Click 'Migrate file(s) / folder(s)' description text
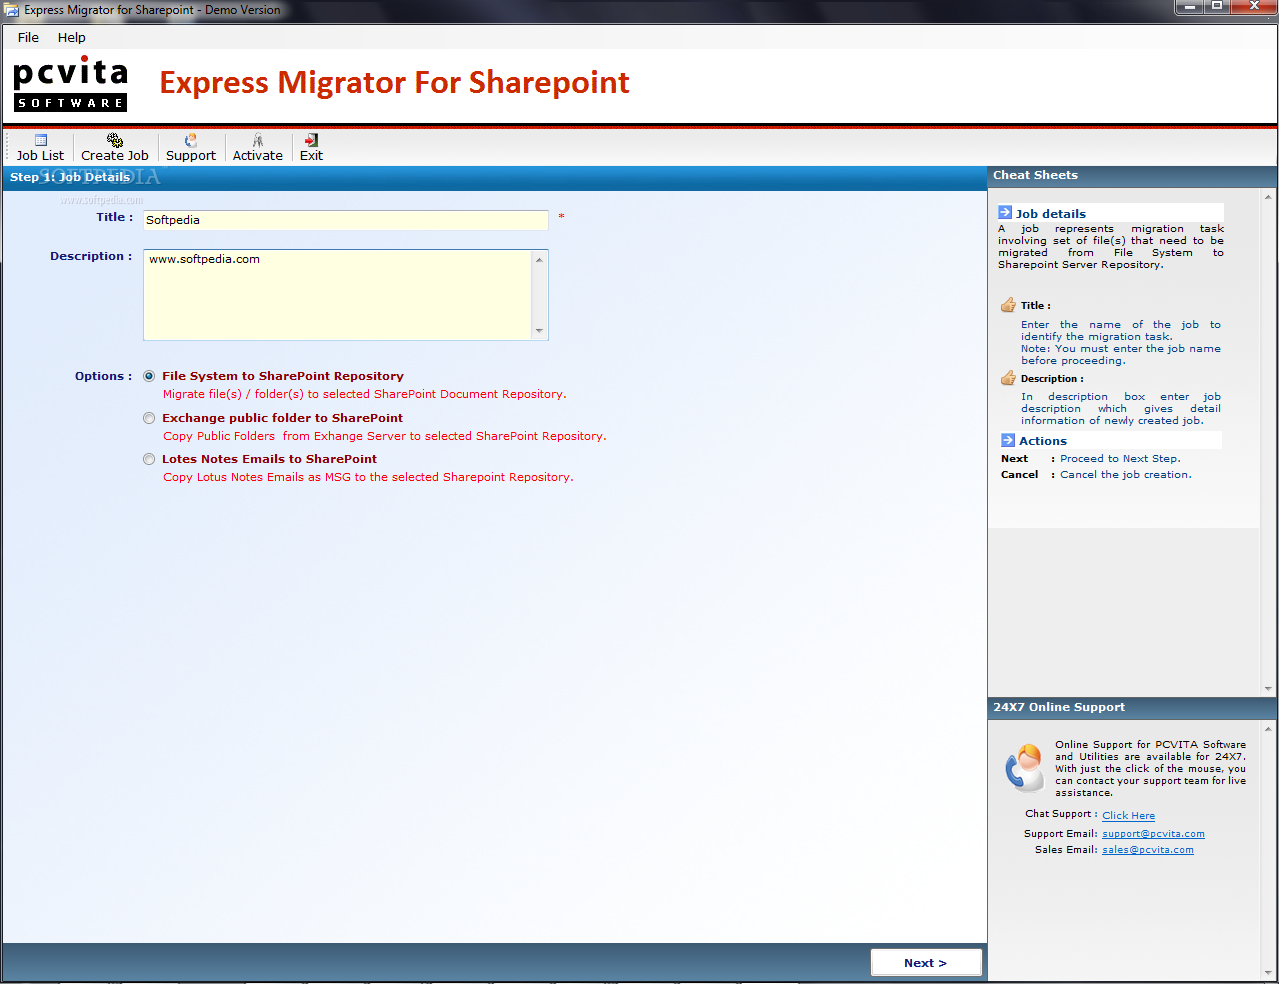 [x=365, y=395]
